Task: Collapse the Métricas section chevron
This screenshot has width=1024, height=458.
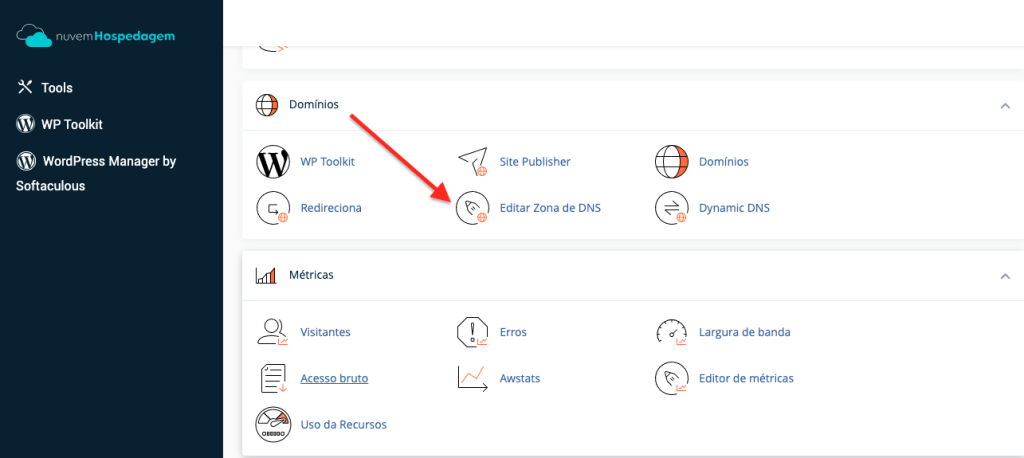Action: 1005,276
